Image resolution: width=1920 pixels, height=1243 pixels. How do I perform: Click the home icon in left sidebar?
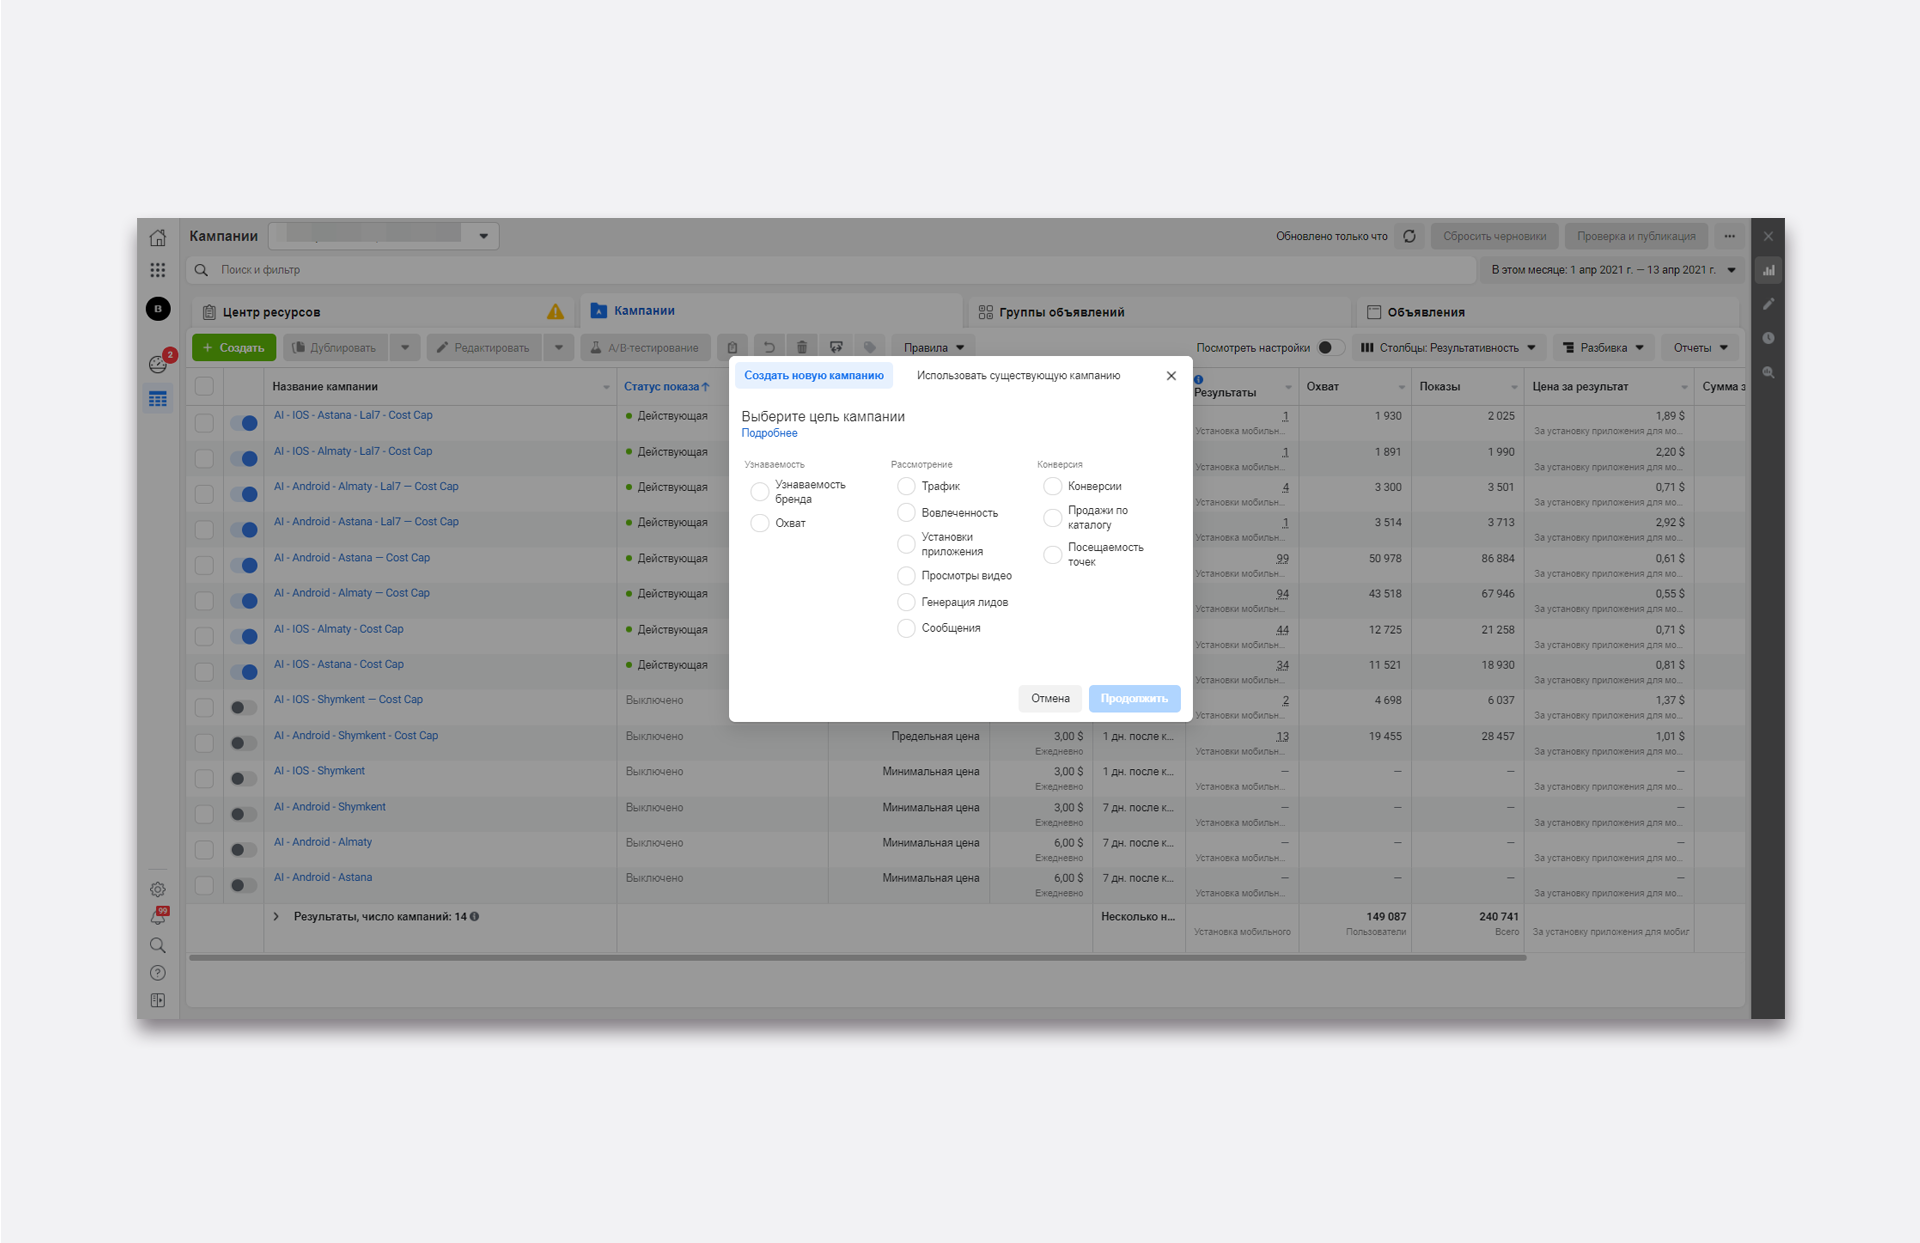tap(158, 238)
